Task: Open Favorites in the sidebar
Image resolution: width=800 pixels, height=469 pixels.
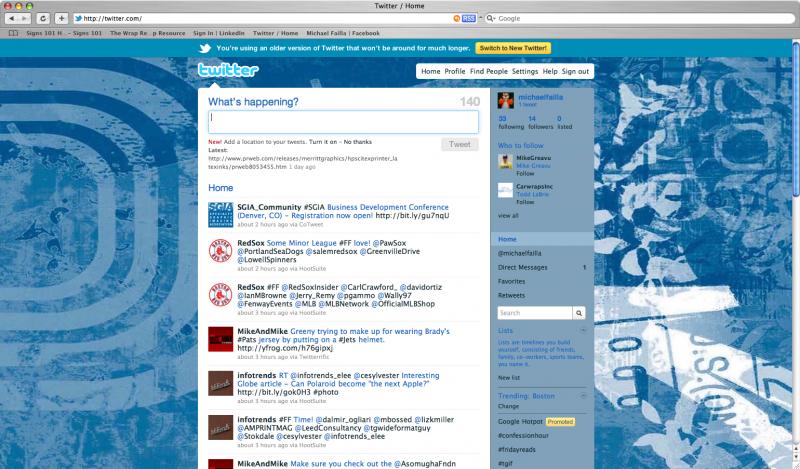Action: click(511, 281)
